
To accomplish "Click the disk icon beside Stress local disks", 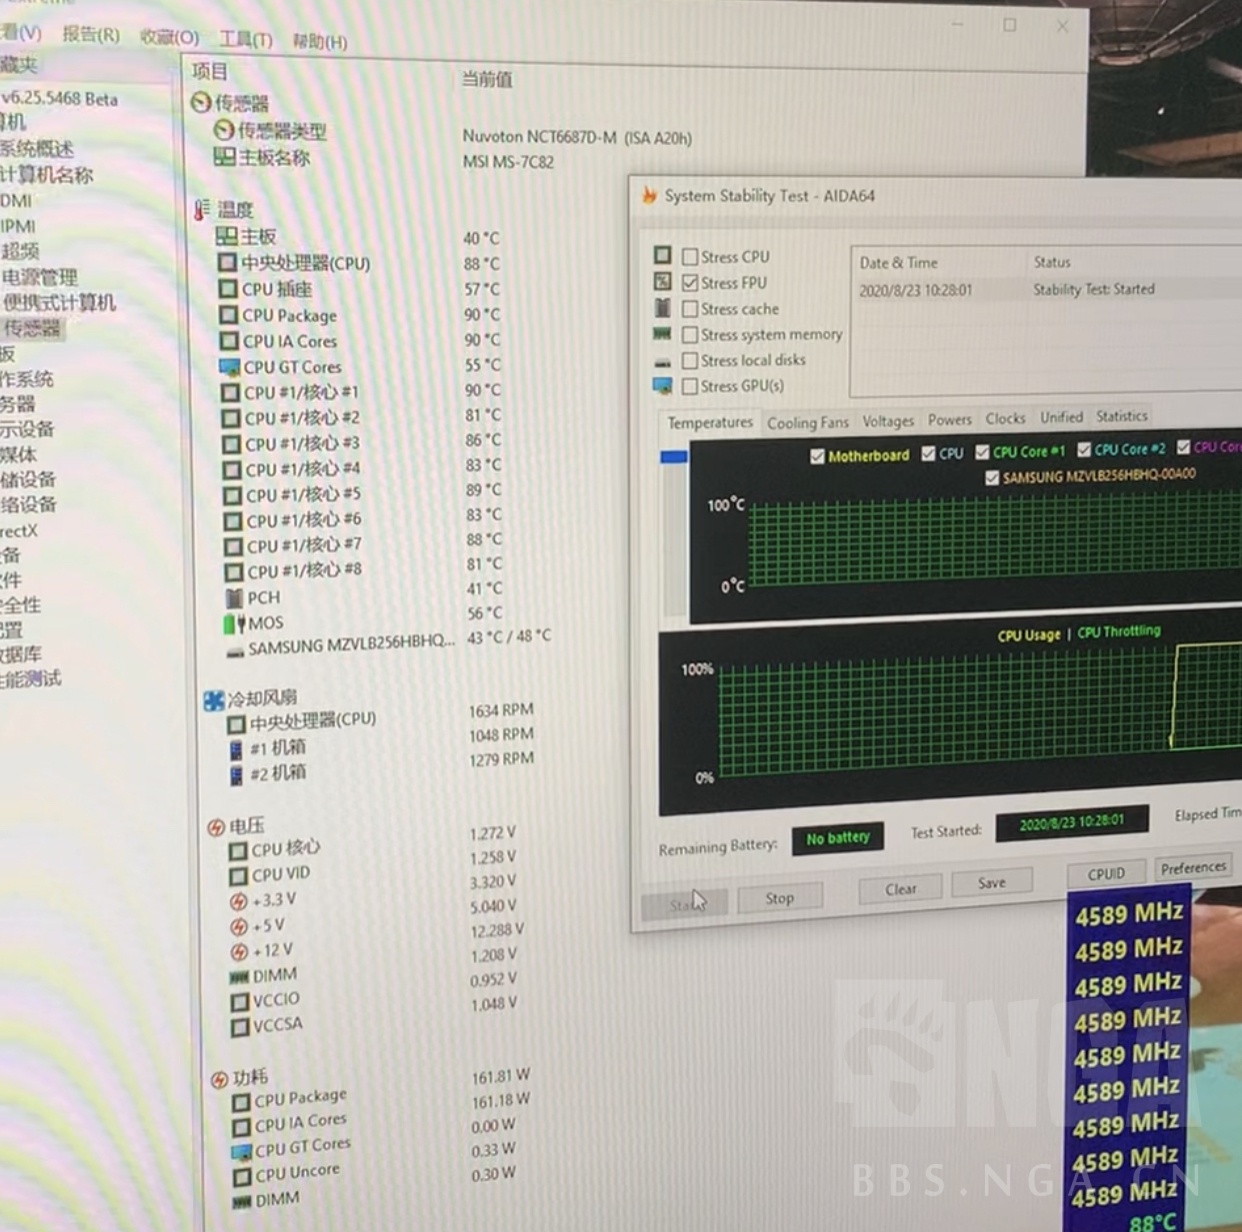I will coord(661,361).
